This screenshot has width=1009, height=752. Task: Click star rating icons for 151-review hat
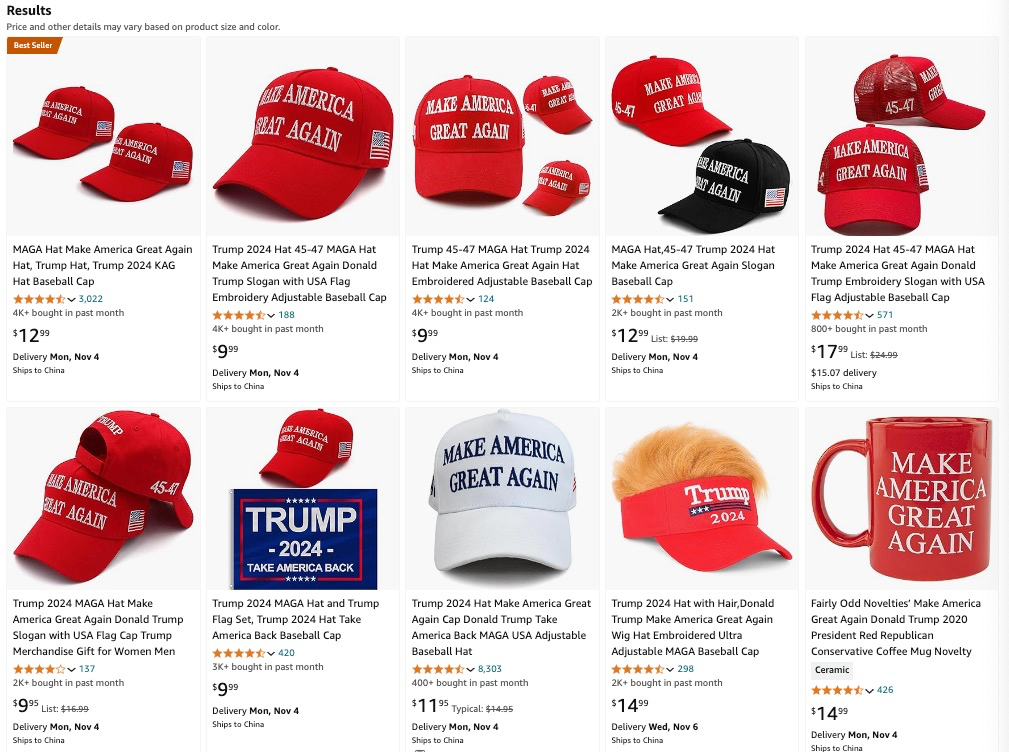[637, 299]
